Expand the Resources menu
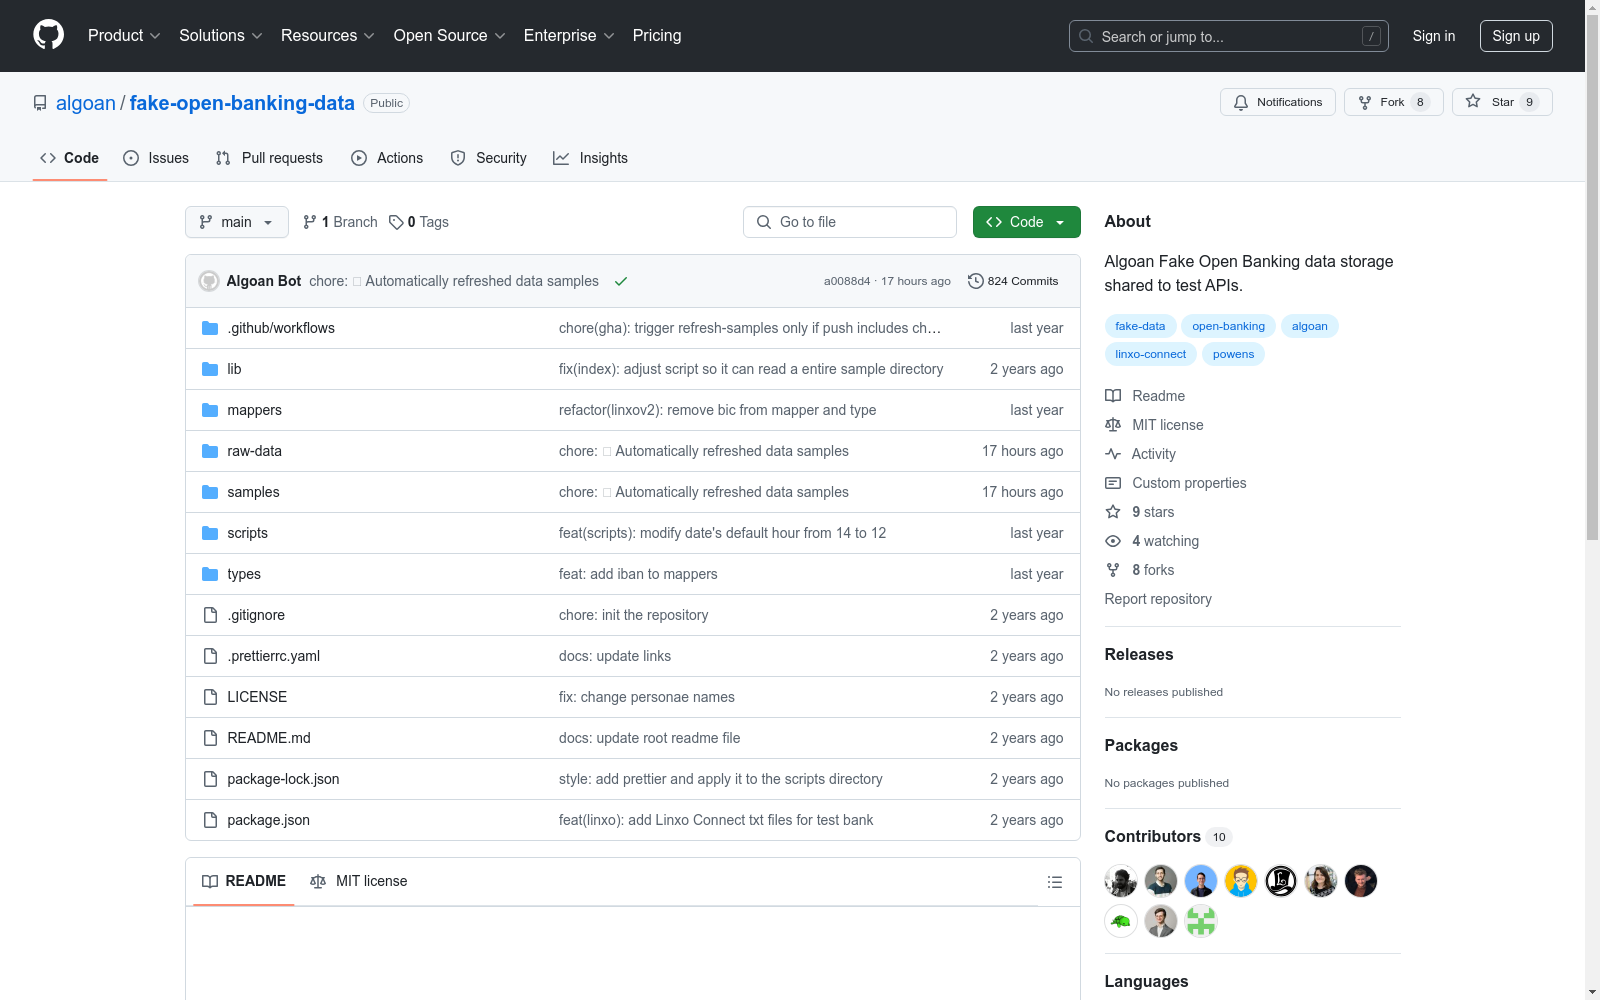Image resolution: width=1600 pixels, height=1000 pixels. click(328, 35)
